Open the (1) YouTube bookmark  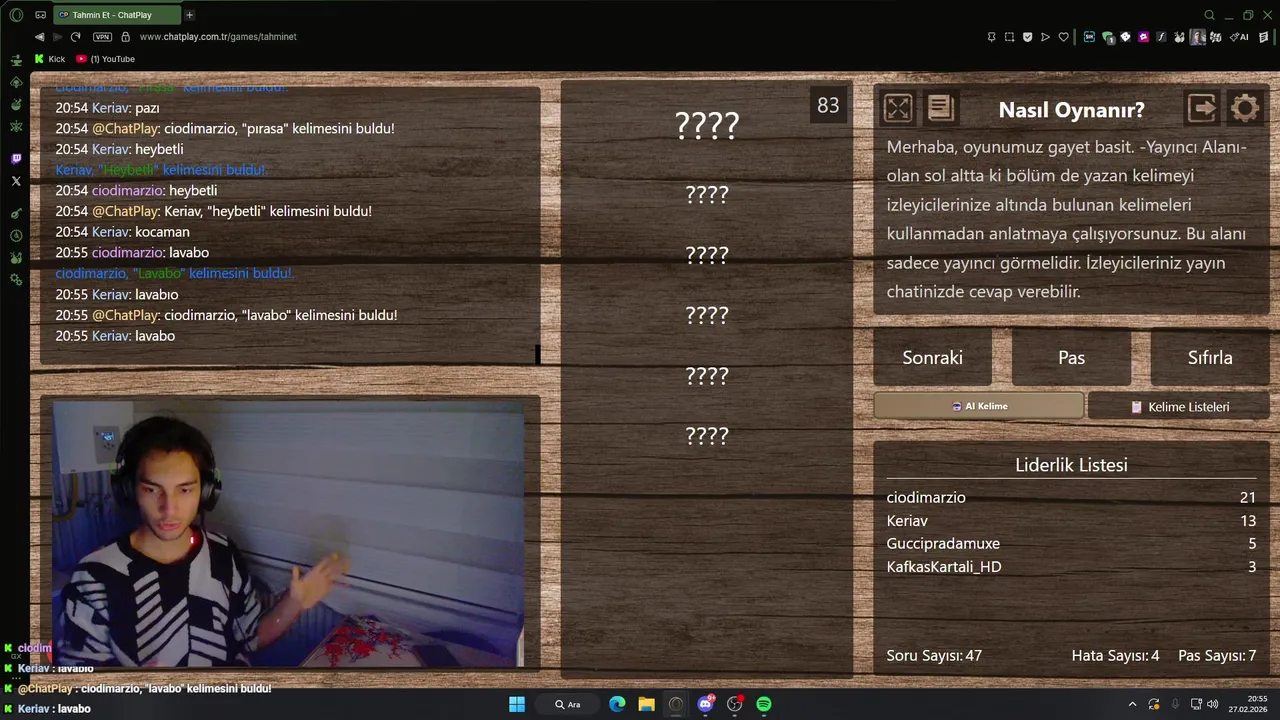(x=106, y=59)
